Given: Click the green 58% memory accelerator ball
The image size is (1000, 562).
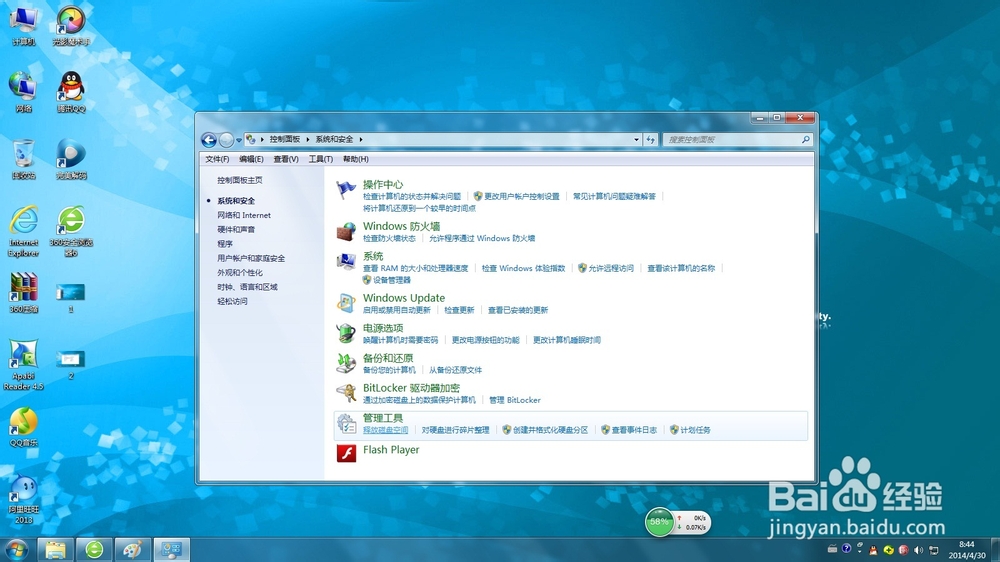Looking at the screenshot, I should coord(659,522).
